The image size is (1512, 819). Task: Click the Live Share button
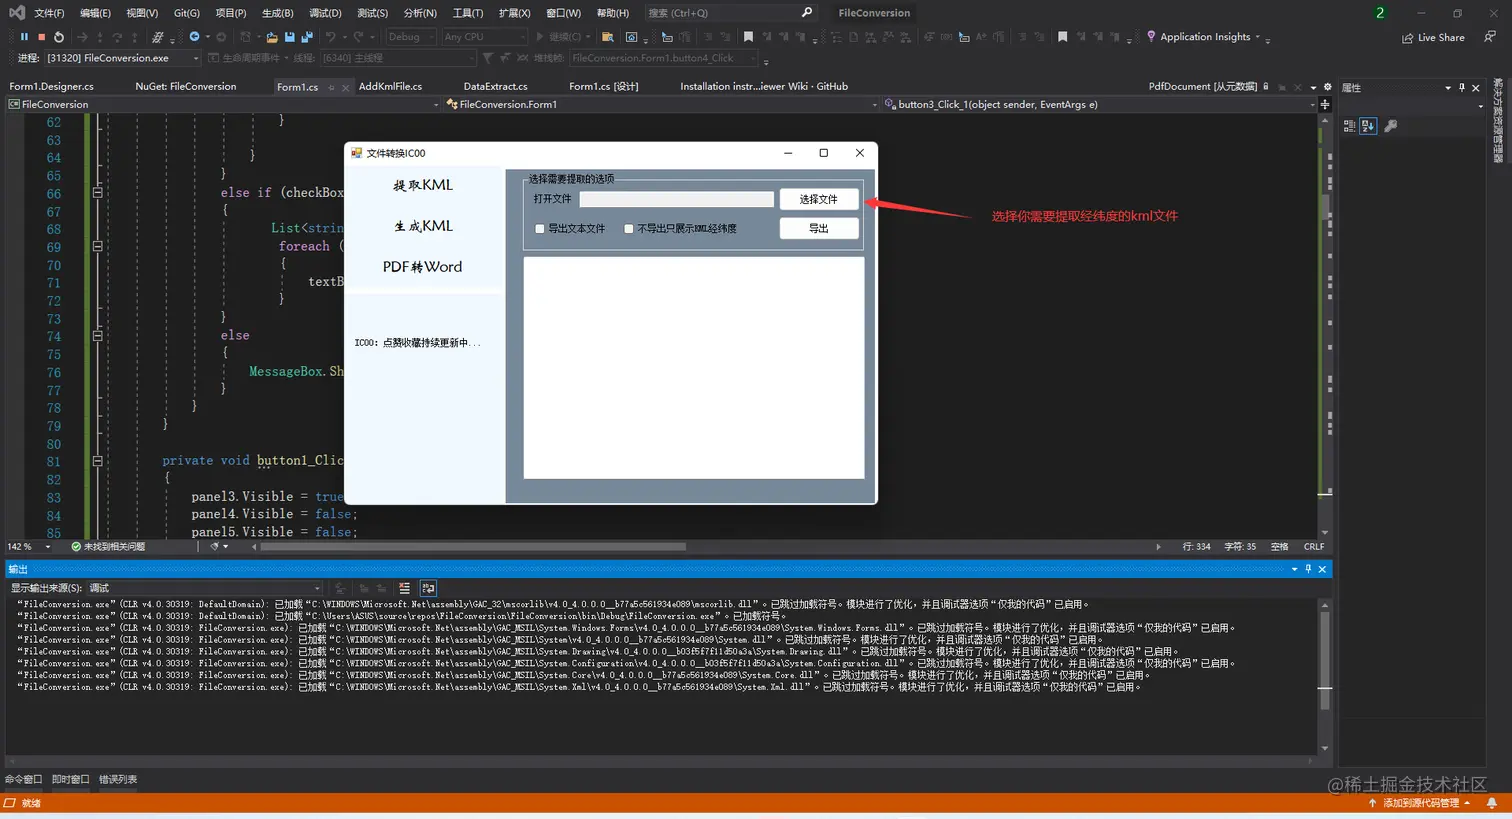coord(1433,37)
